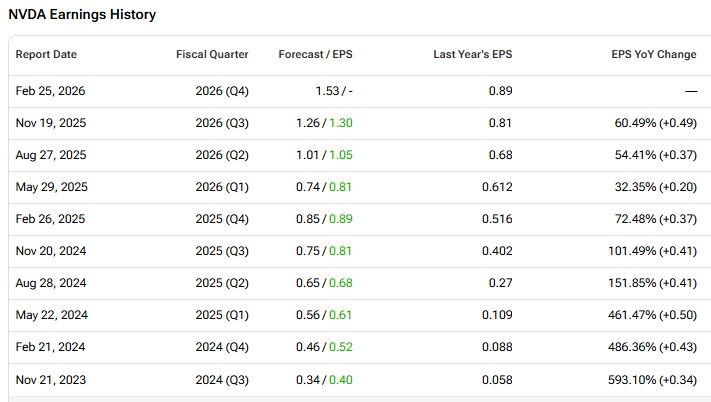The width and height of the screenshot is (711, 402).
Task: Click the Report Date column header
Action: 46,54
